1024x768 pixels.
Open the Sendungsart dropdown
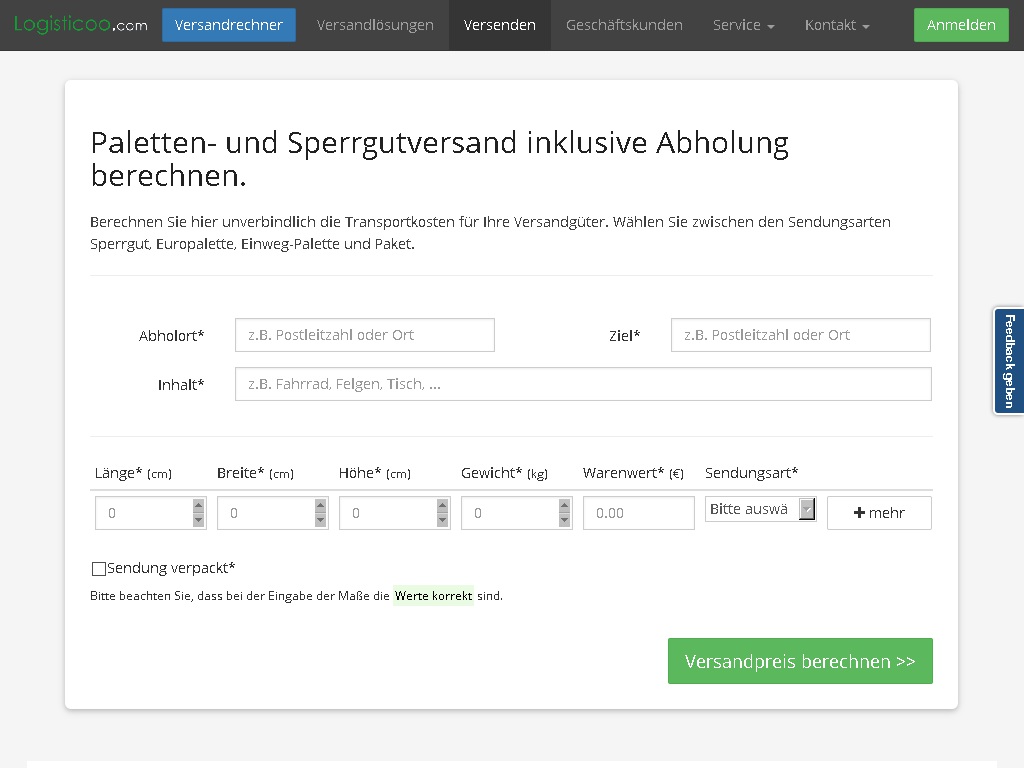760,509
